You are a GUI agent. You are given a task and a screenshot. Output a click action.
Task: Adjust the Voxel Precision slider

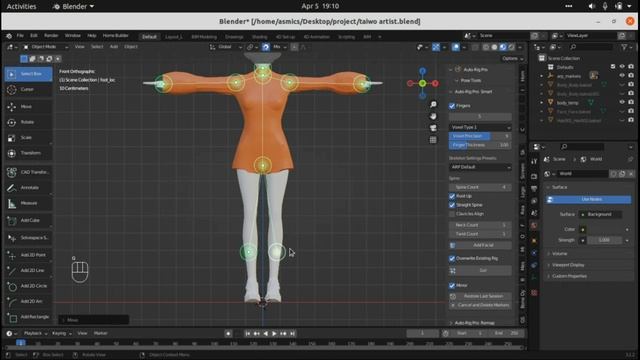coord(480,136)
